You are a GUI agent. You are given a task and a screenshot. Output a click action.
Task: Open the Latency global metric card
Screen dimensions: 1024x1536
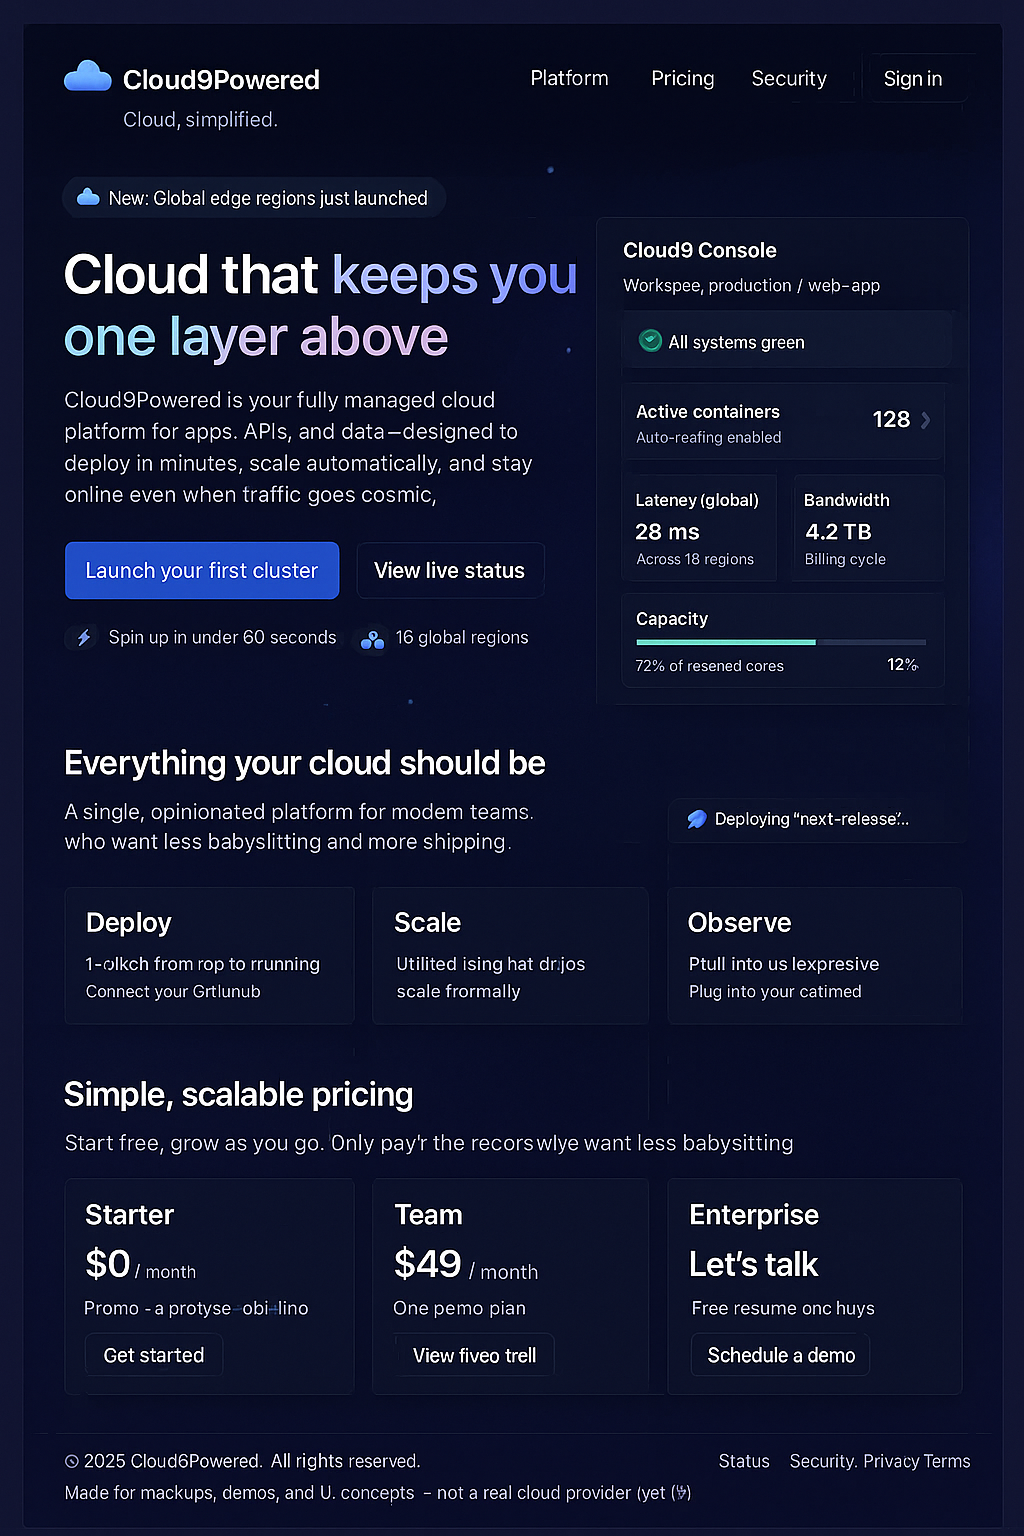699,528
